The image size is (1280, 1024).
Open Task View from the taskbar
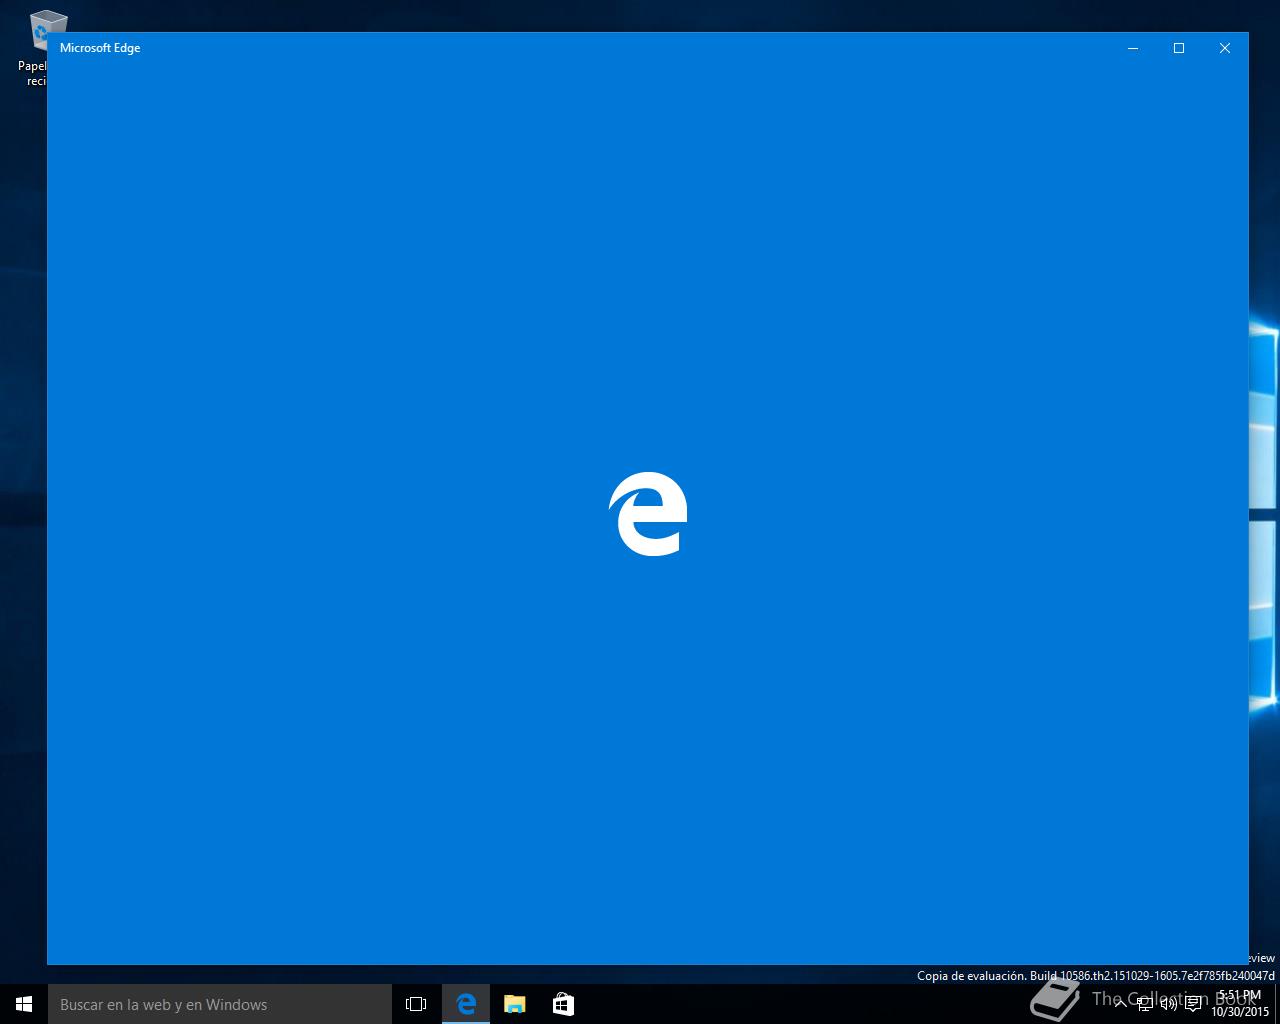pyautogui.click(x=416, y=1004)
